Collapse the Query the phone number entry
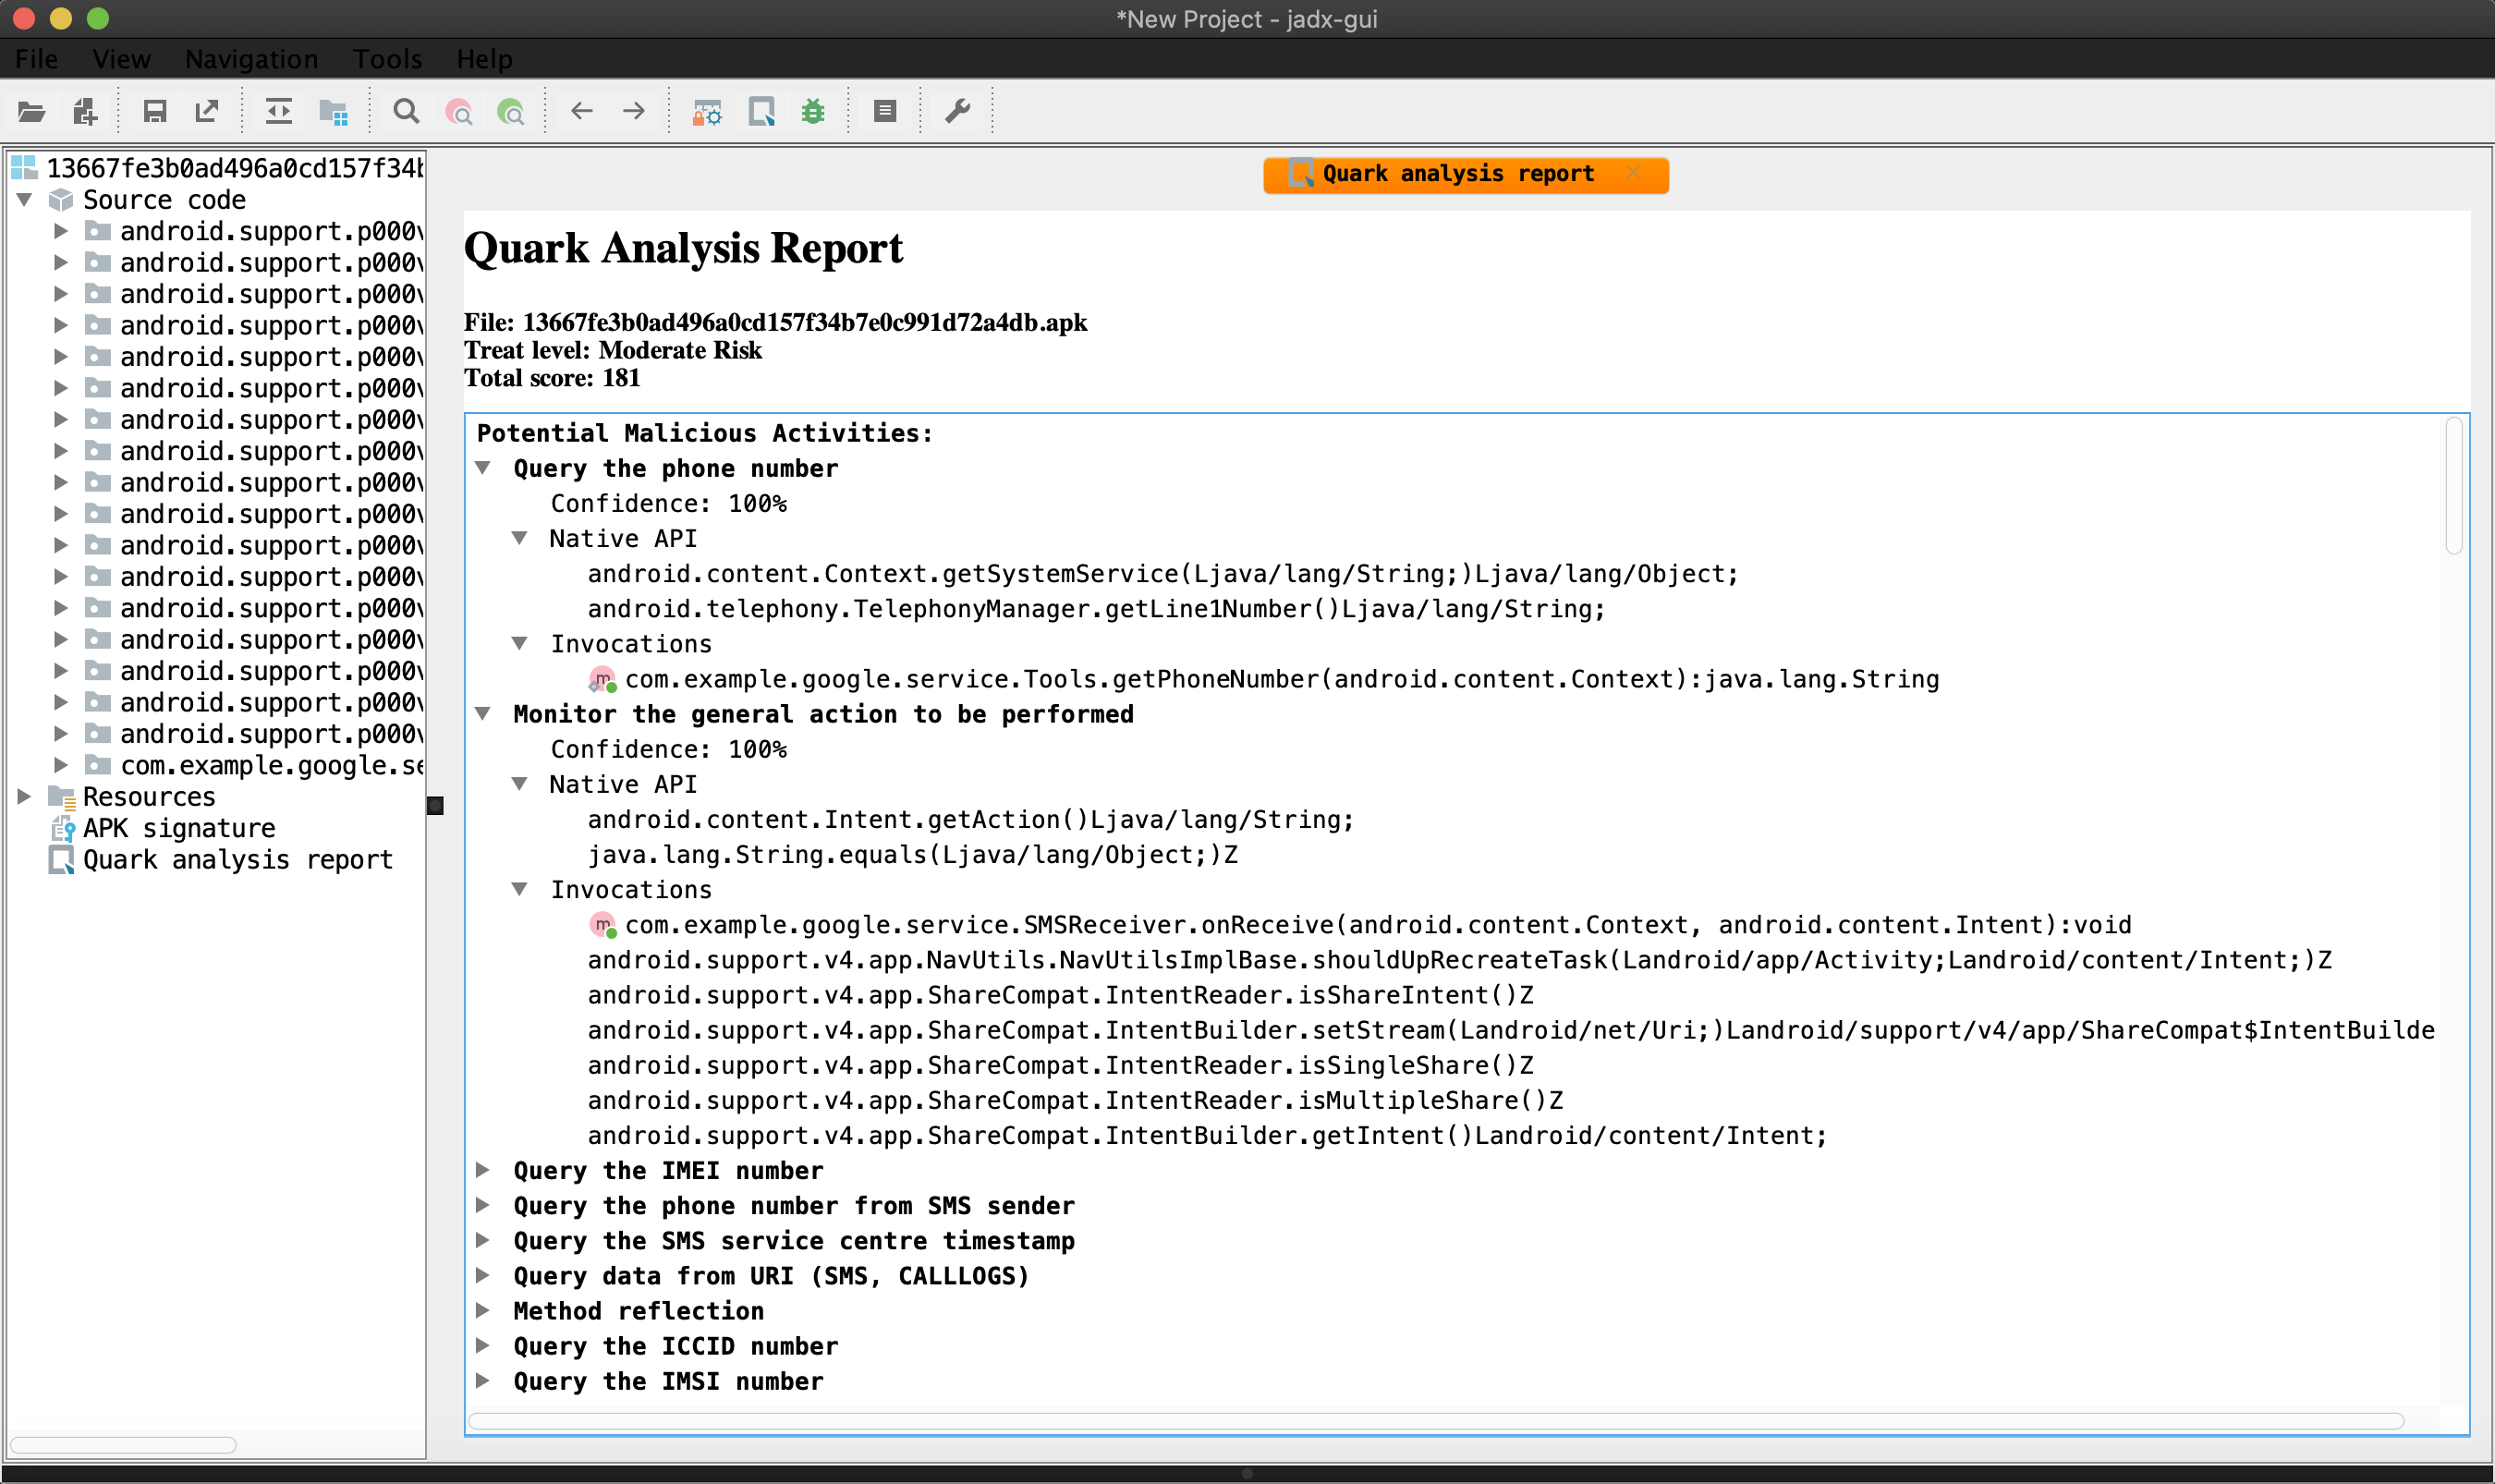 point(483,468)
